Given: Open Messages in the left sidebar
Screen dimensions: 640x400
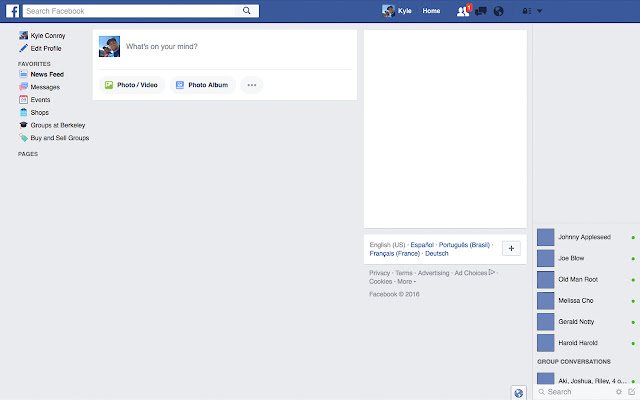Looking at the screenshot, I should coord(45,87).
